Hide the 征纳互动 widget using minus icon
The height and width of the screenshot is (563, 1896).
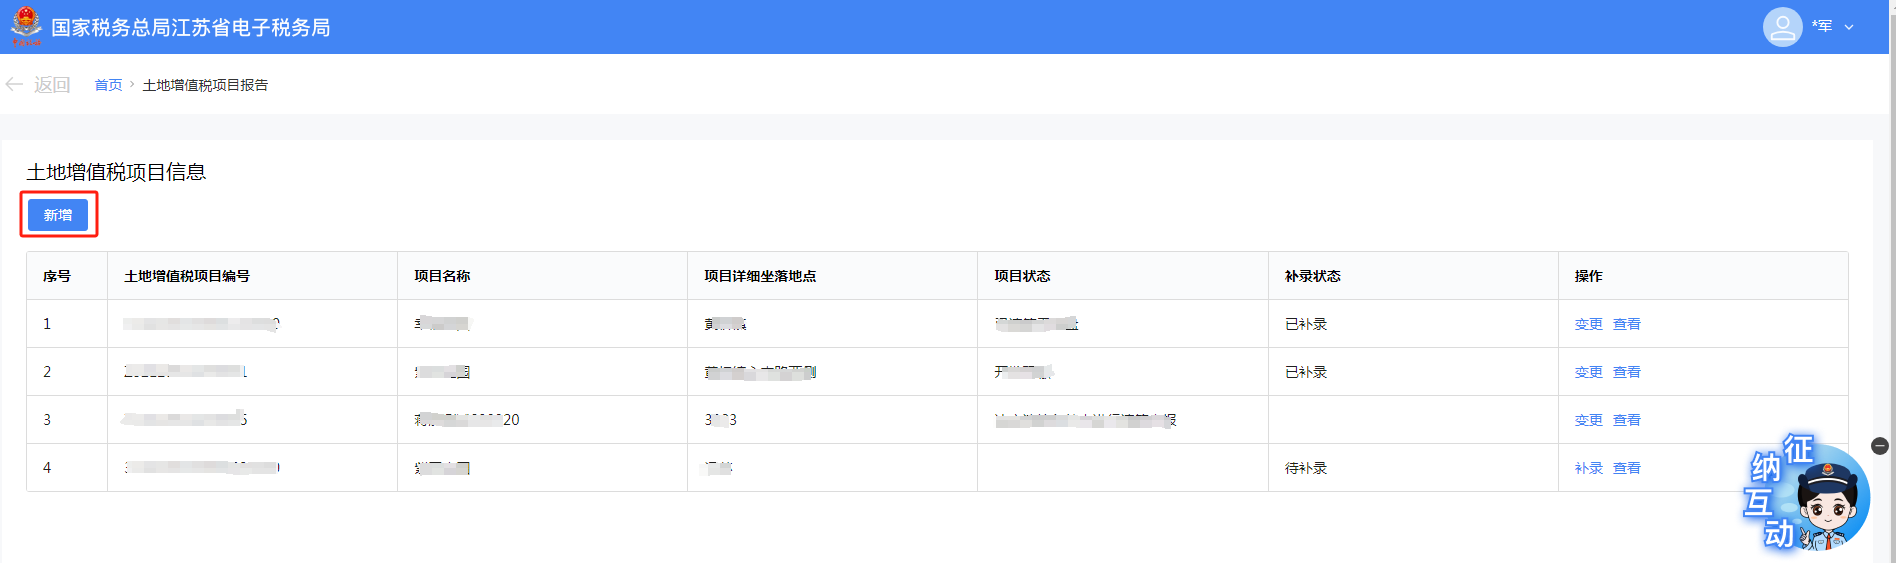point(1880,446)
